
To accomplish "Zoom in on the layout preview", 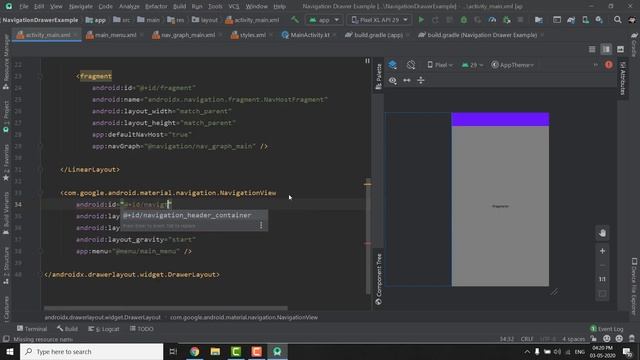I will tap(602, 251).
